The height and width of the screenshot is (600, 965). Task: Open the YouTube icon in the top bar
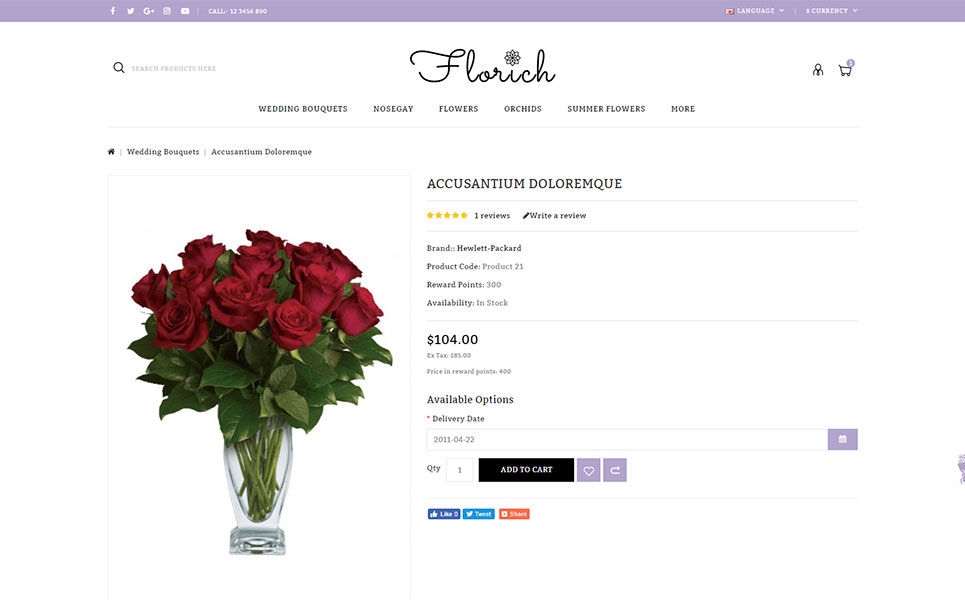tap(185, 11)
